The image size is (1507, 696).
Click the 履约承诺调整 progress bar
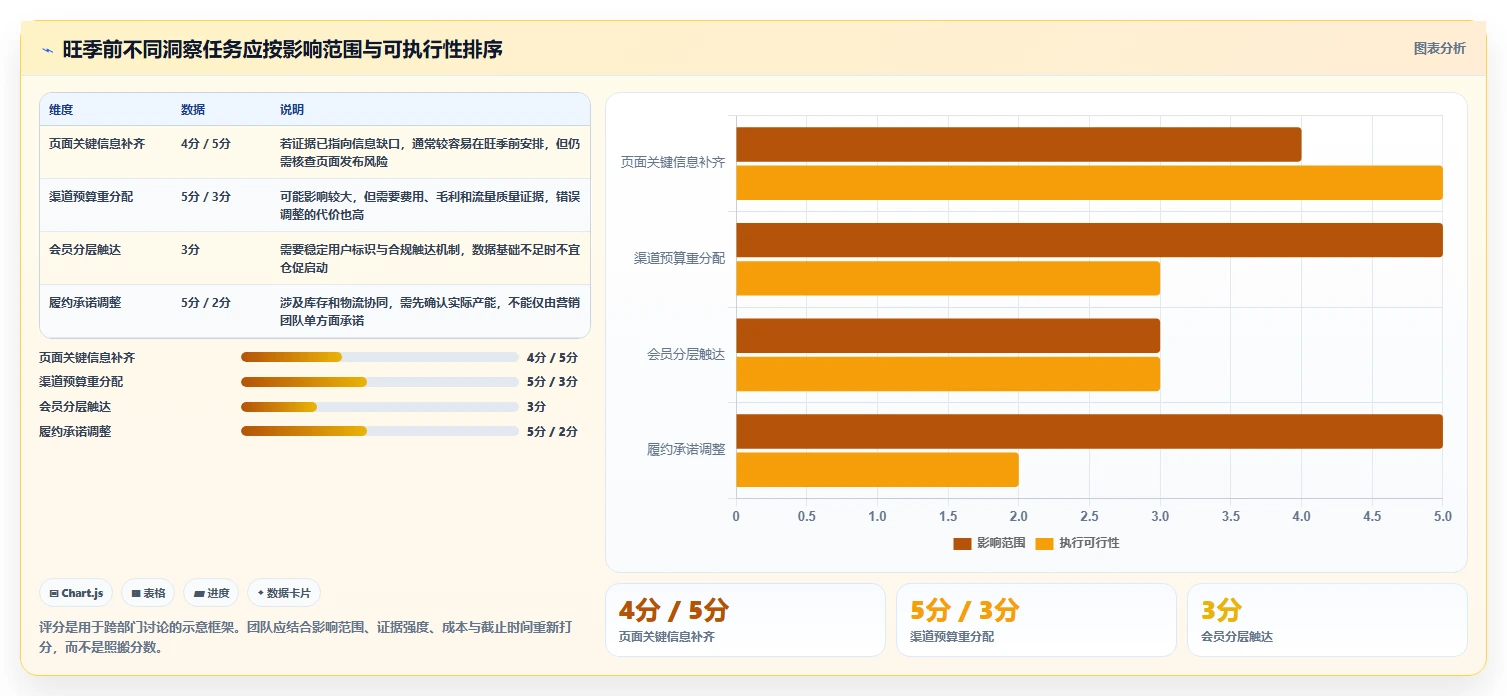pos(380,432)
